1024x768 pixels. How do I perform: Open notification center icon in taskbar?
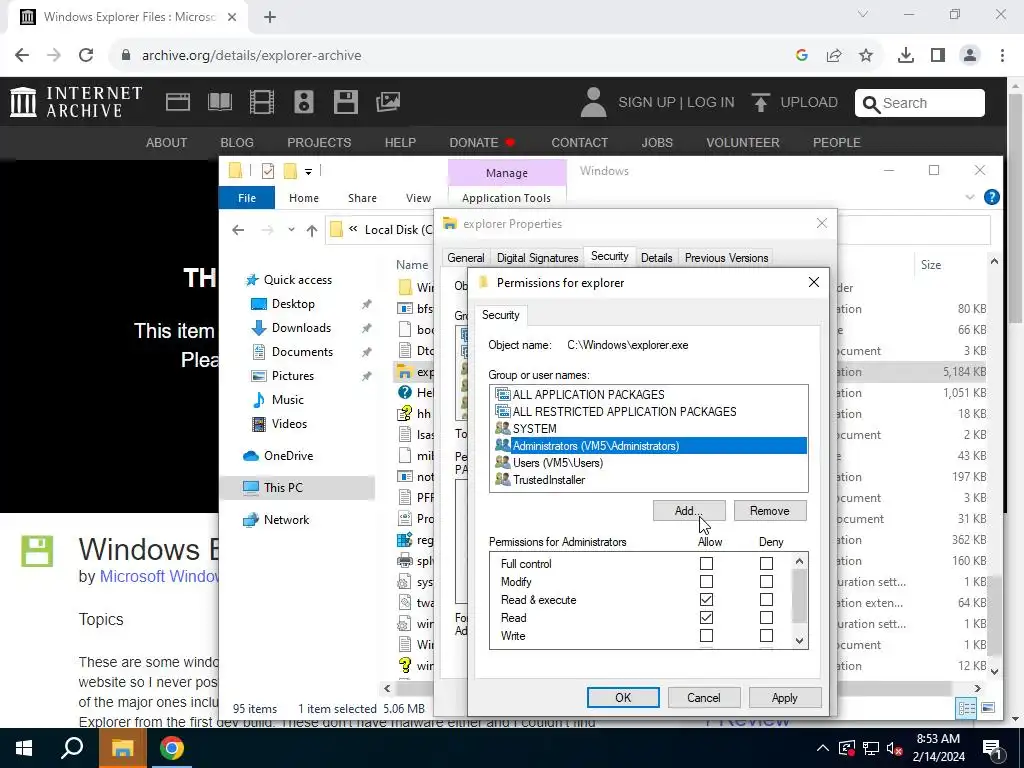coord(993,749)
